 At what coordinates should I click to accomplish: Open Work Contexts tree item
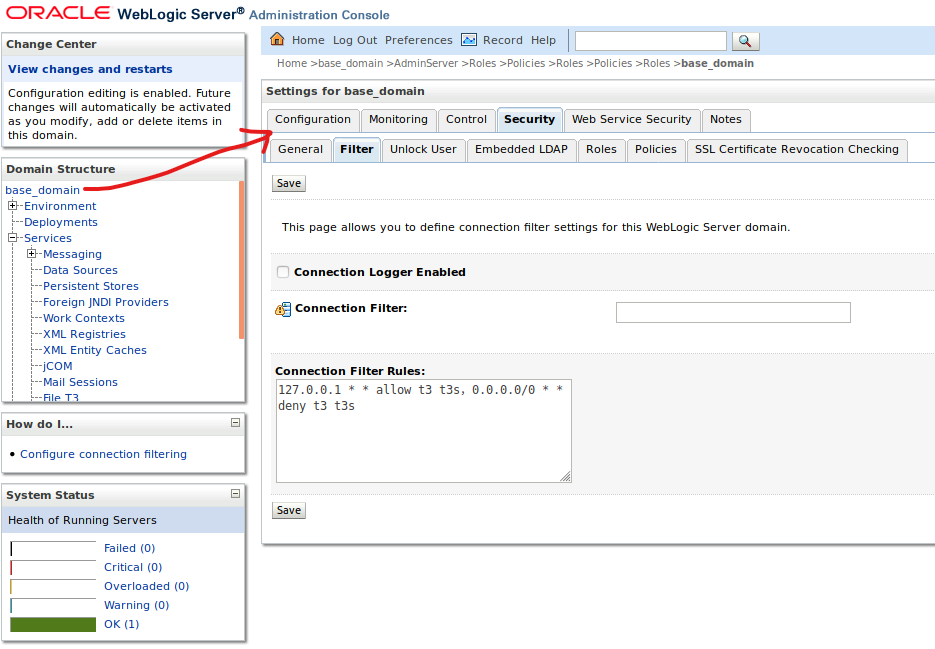pos(83,319)
